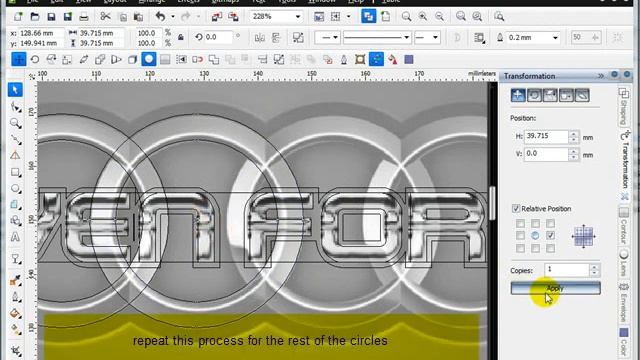Click the Position transform icon in the toolbar row
Image resolution: width=640 pixels, height=360 pixels.
point(19,60)
